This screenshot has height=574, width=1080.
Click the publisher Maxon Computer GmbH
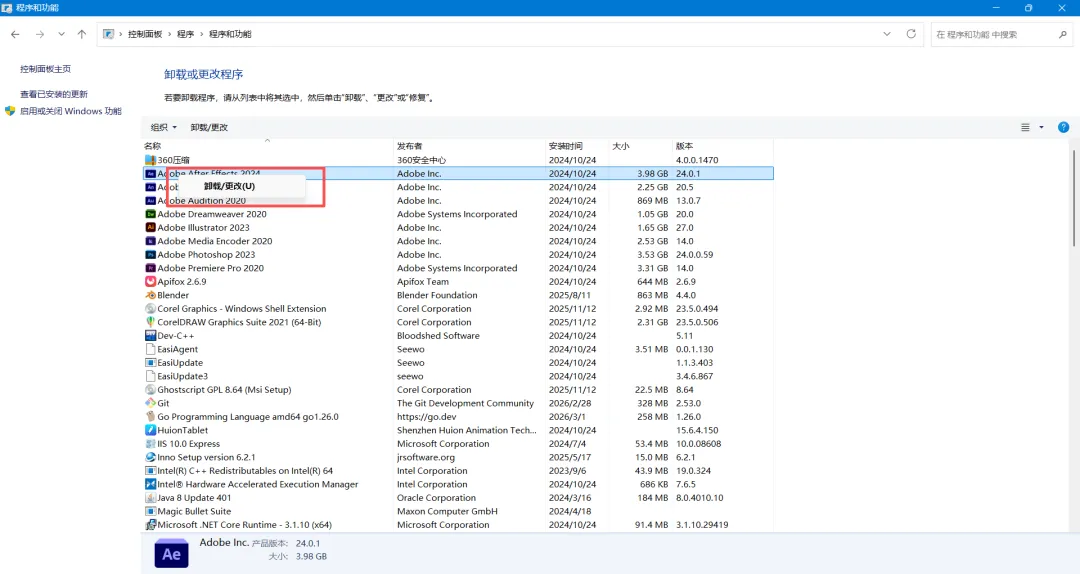coord(447,511)
